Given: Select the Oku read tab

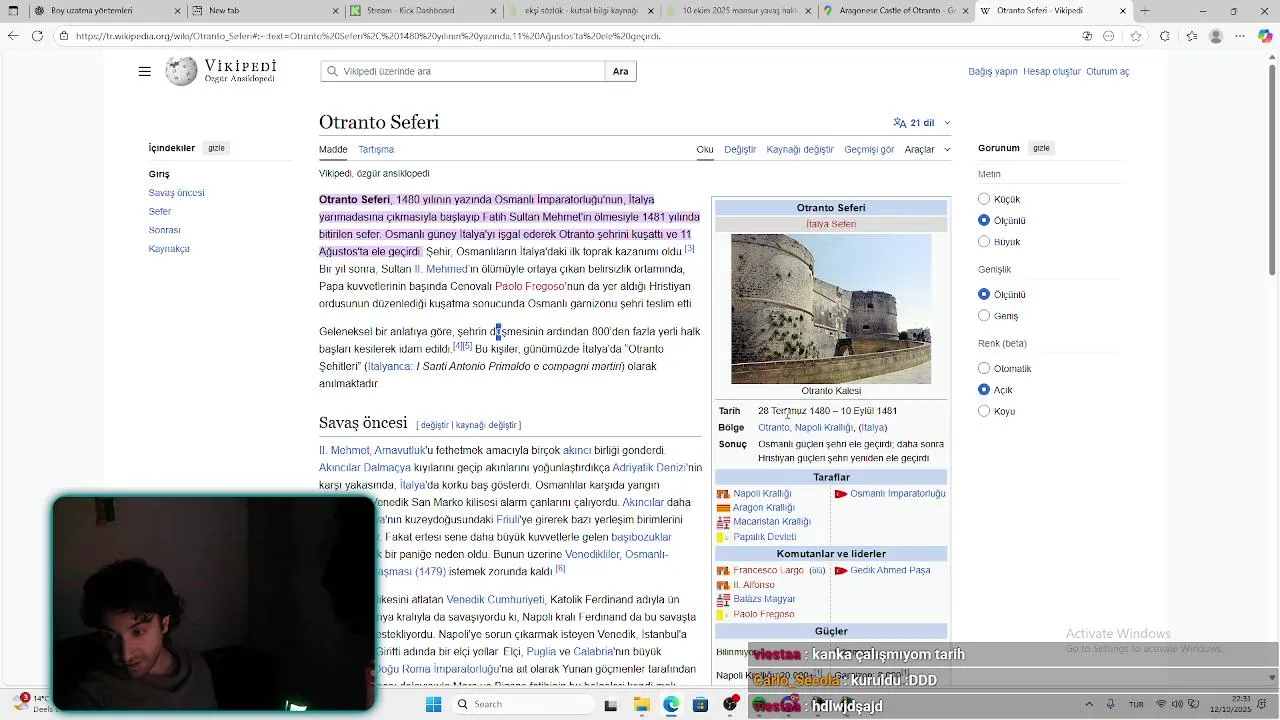Looking at the screenshot, I should pyautogui.click(x=705, y=149).
